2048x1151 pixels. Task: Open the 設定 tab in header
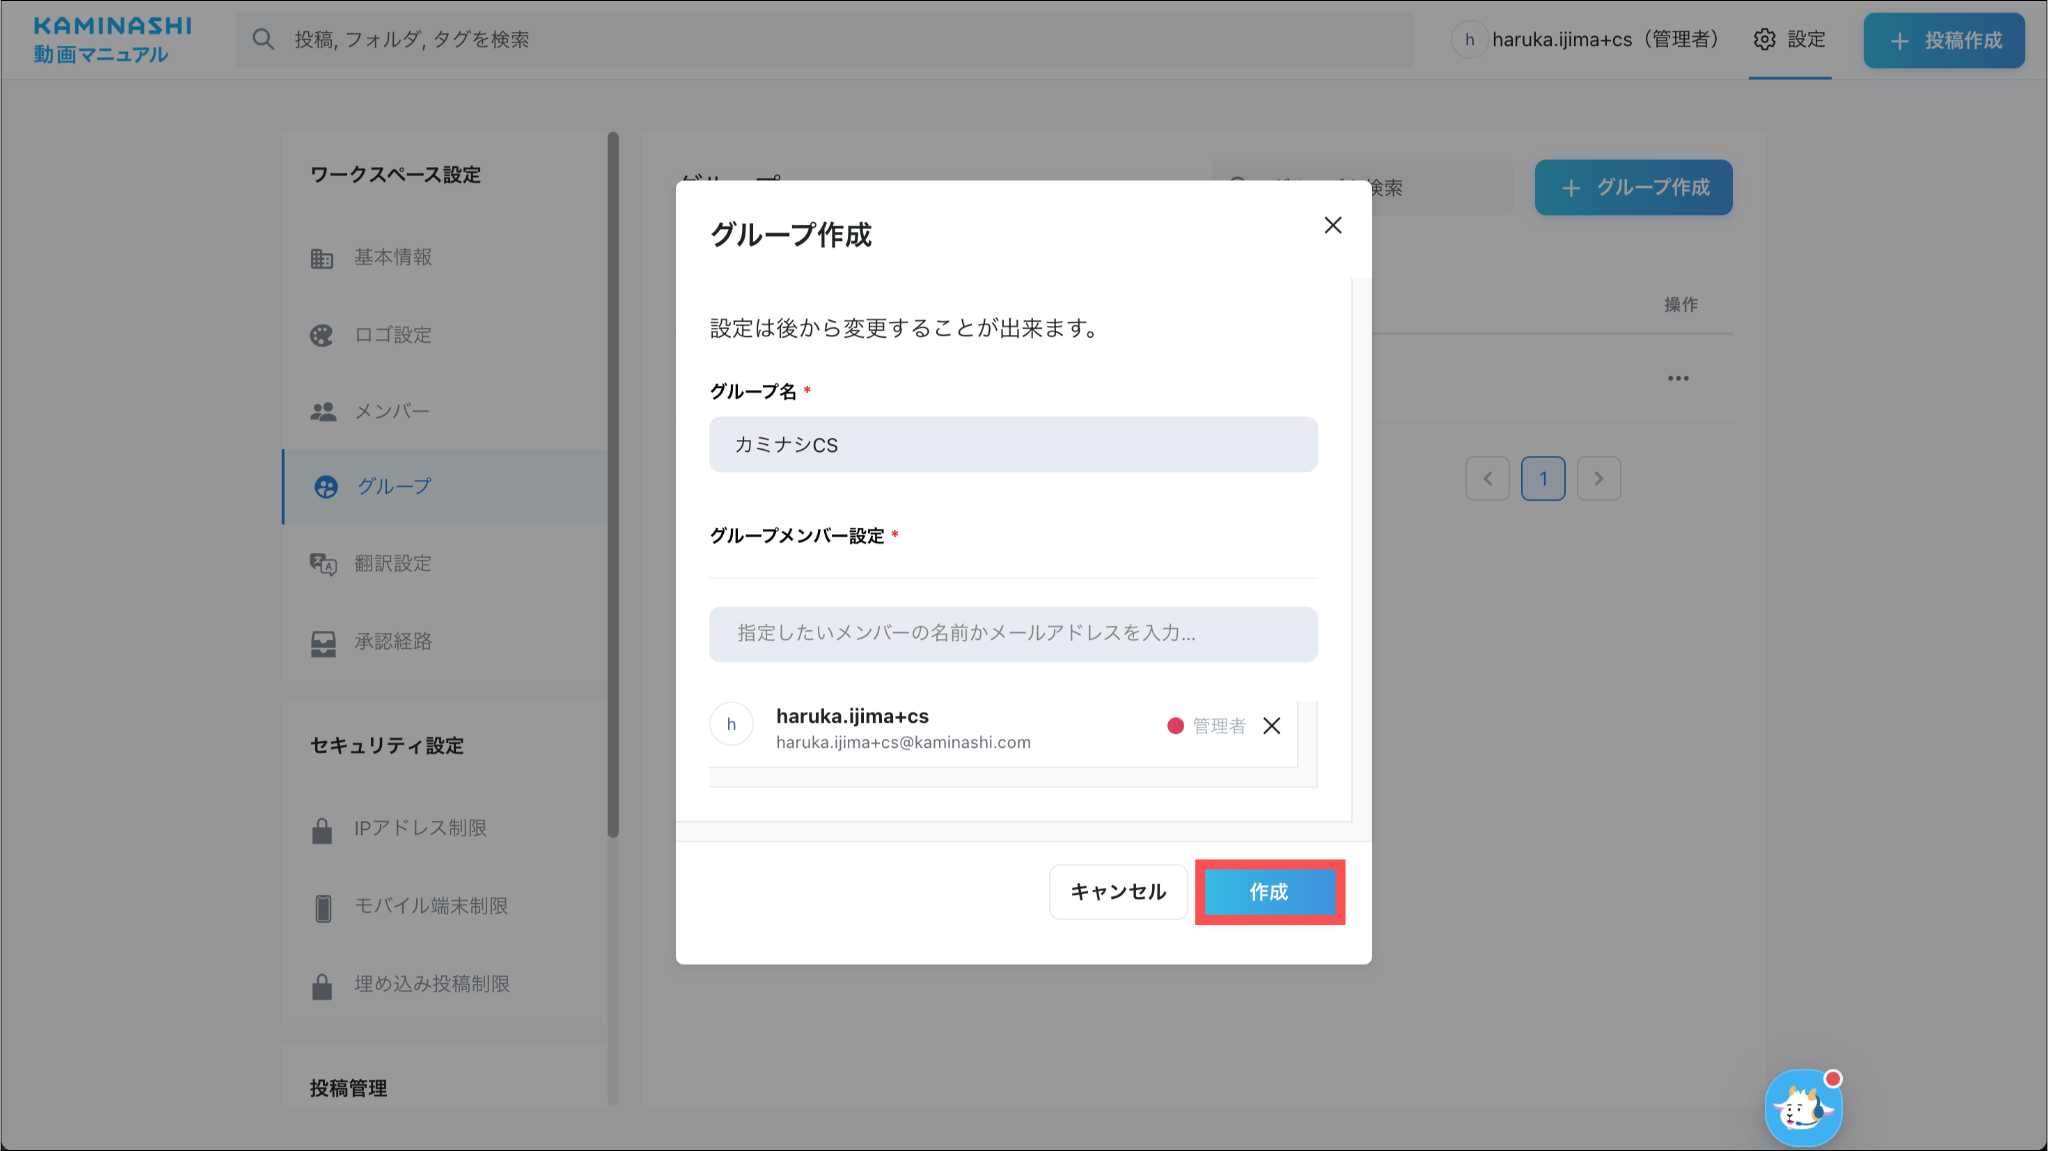click(x=1790, y=40)
